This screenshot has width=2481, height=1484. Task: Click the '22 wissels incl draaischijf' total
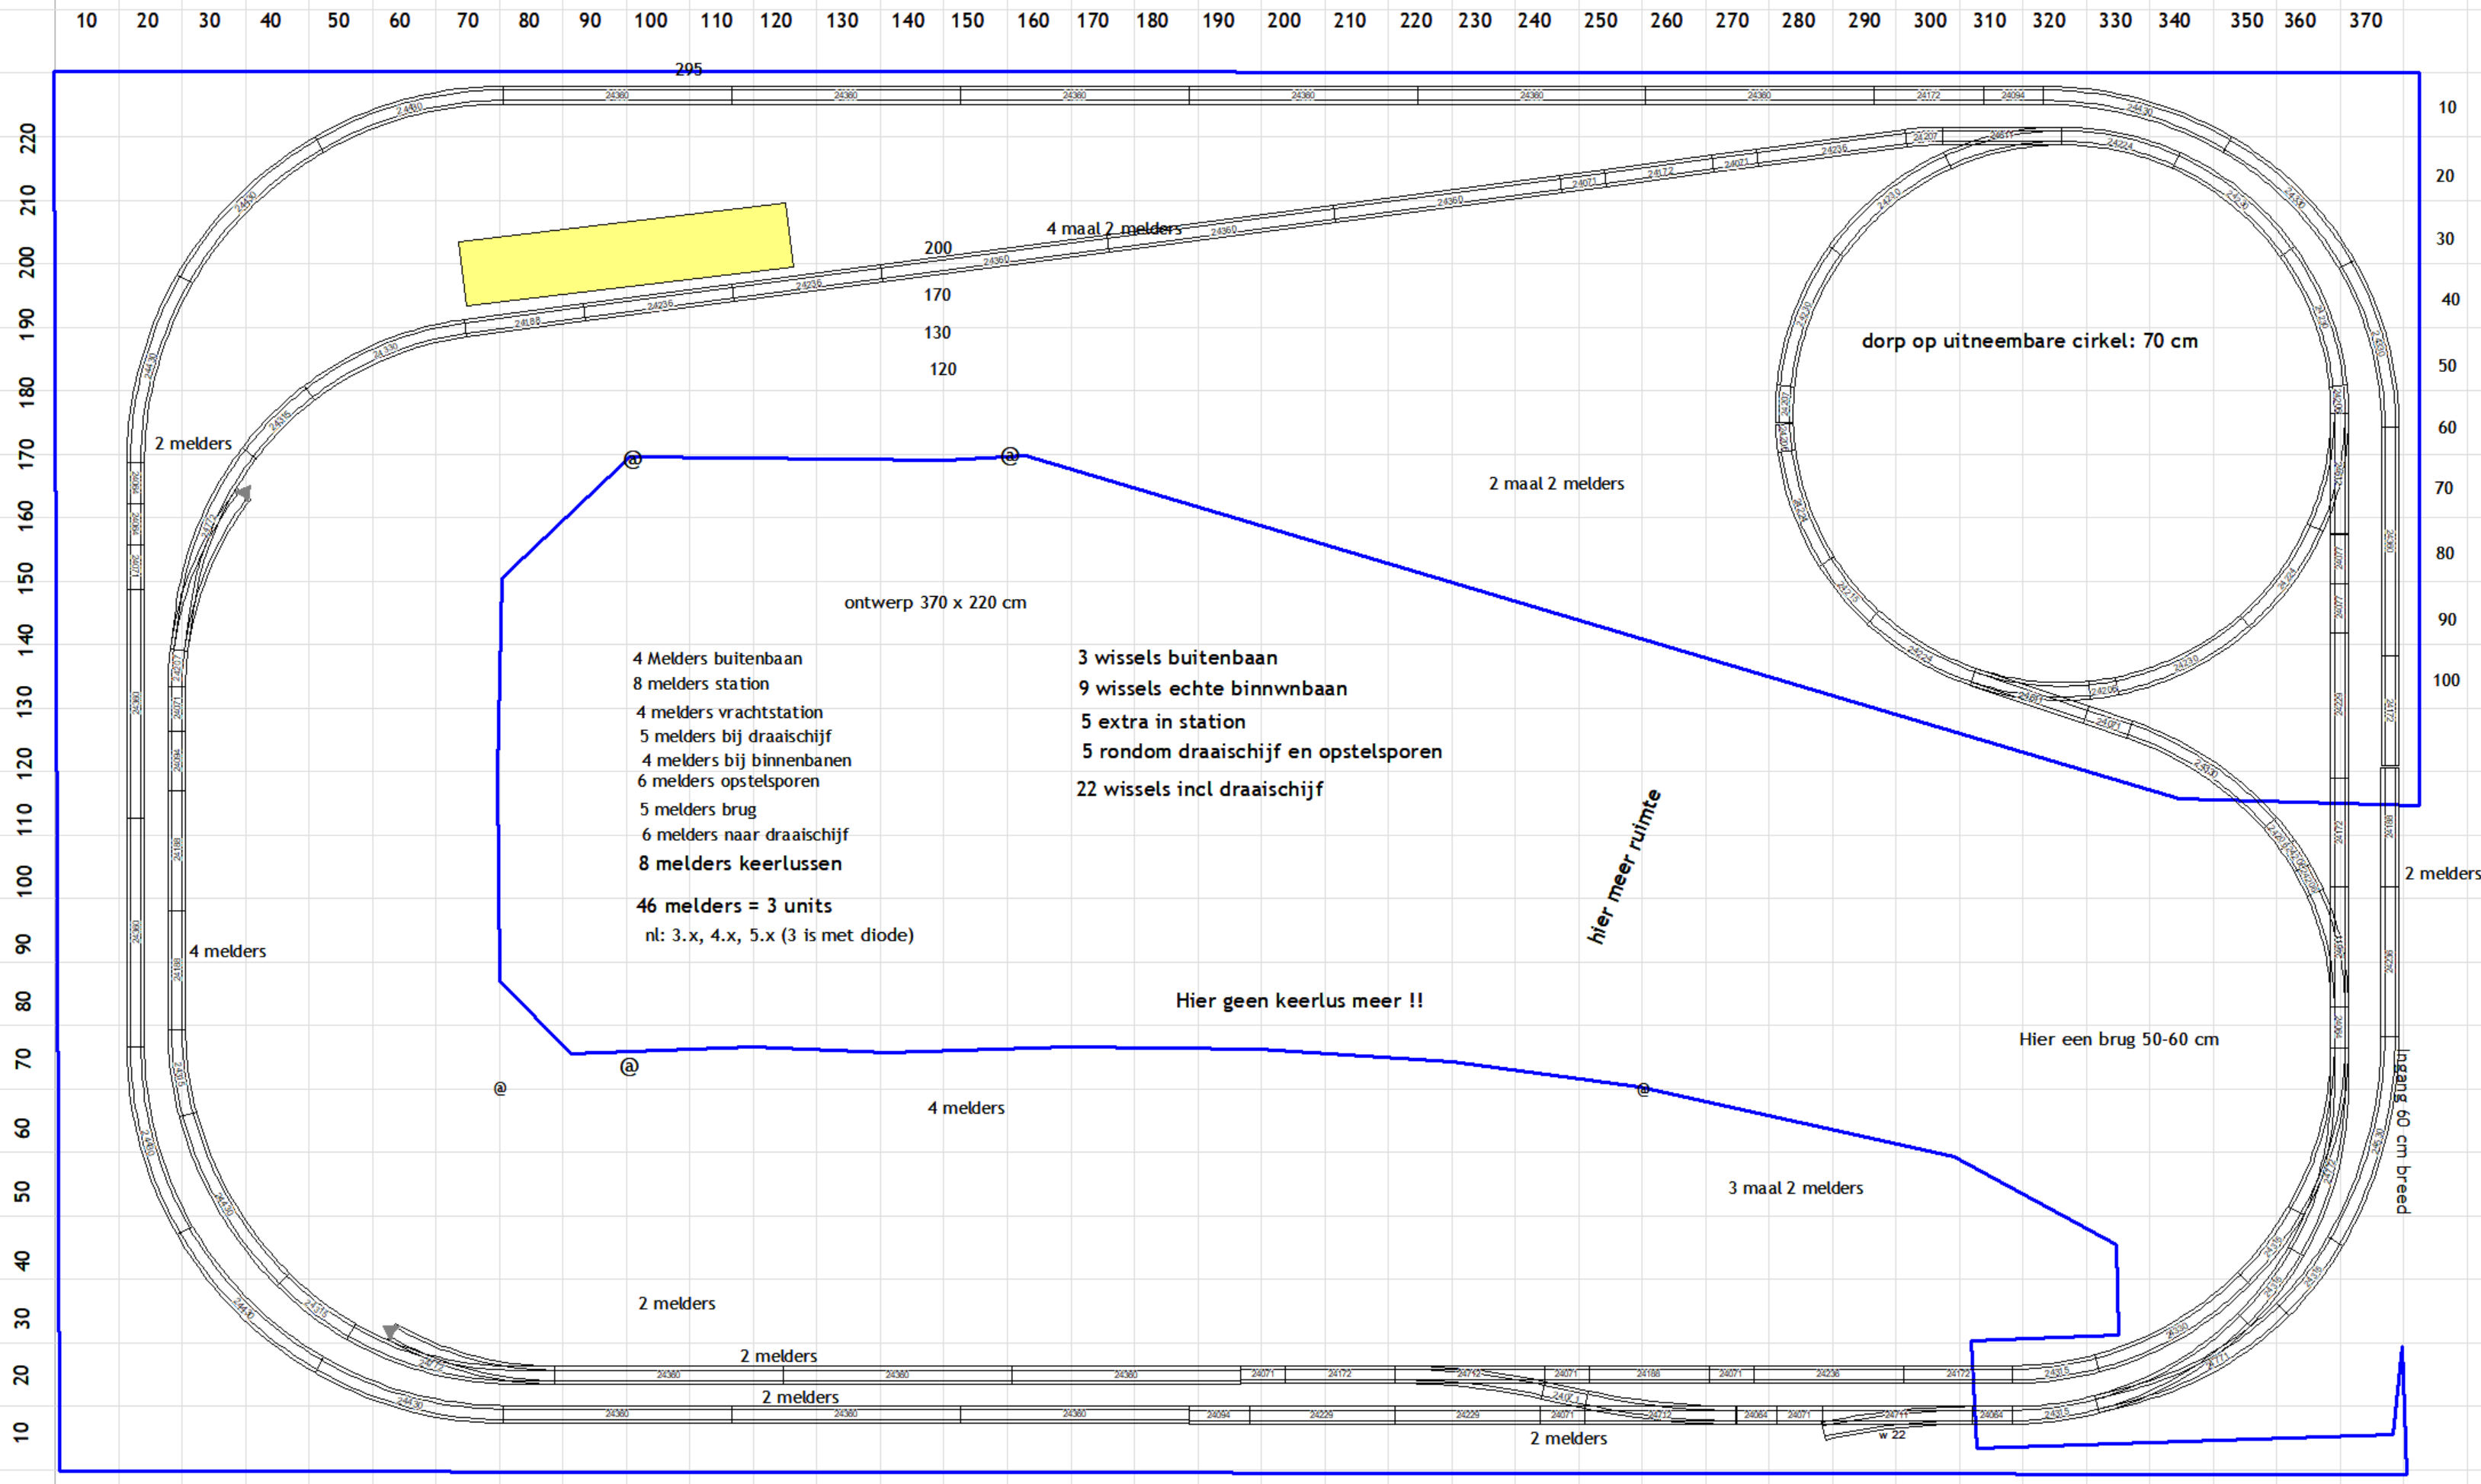pyautogui.click(x=1199, y=790)
